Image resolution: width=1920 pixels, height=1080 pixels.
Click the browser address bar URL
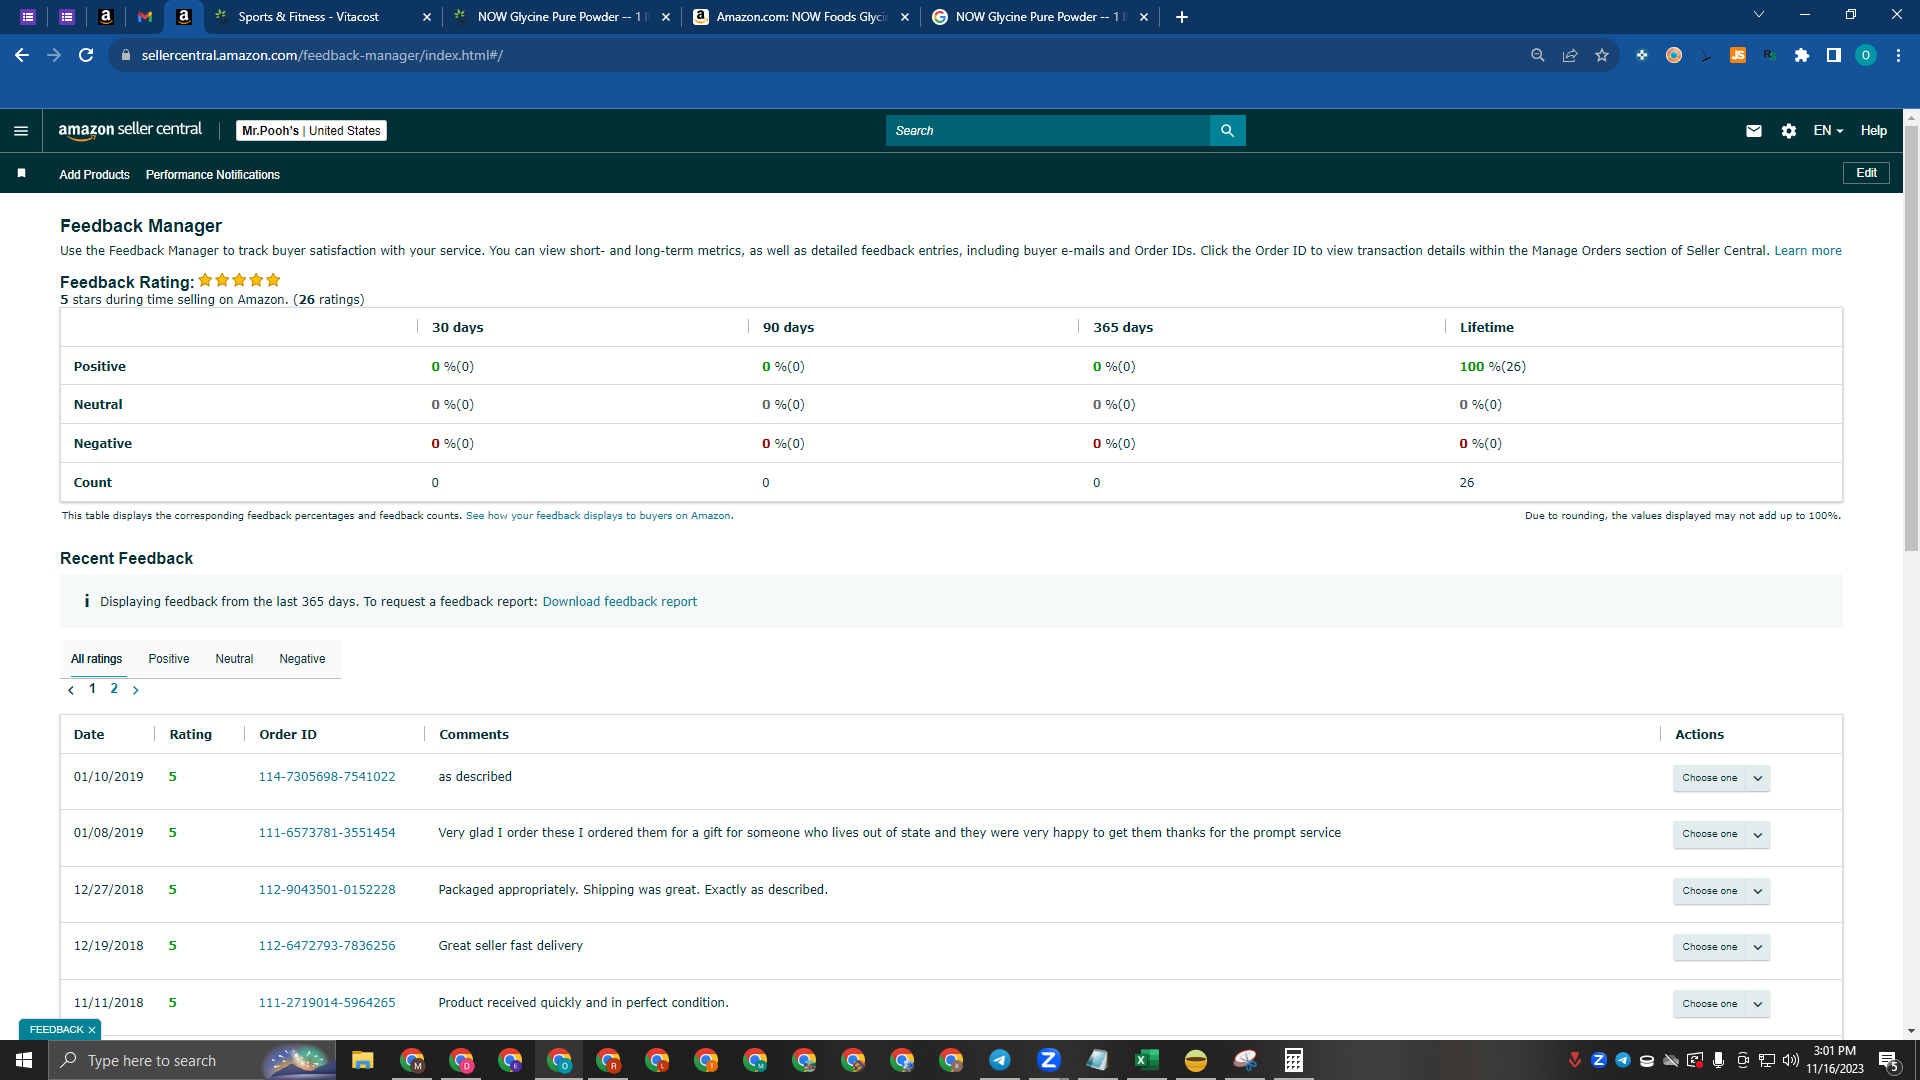click(x=322, y=55)
